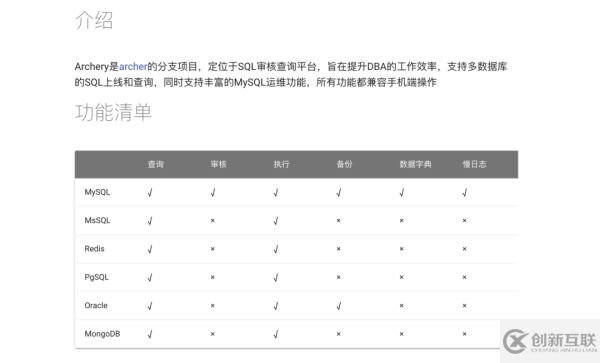
Task: Click PgSQL cross under 审核
Action: [x=213, y=277]
